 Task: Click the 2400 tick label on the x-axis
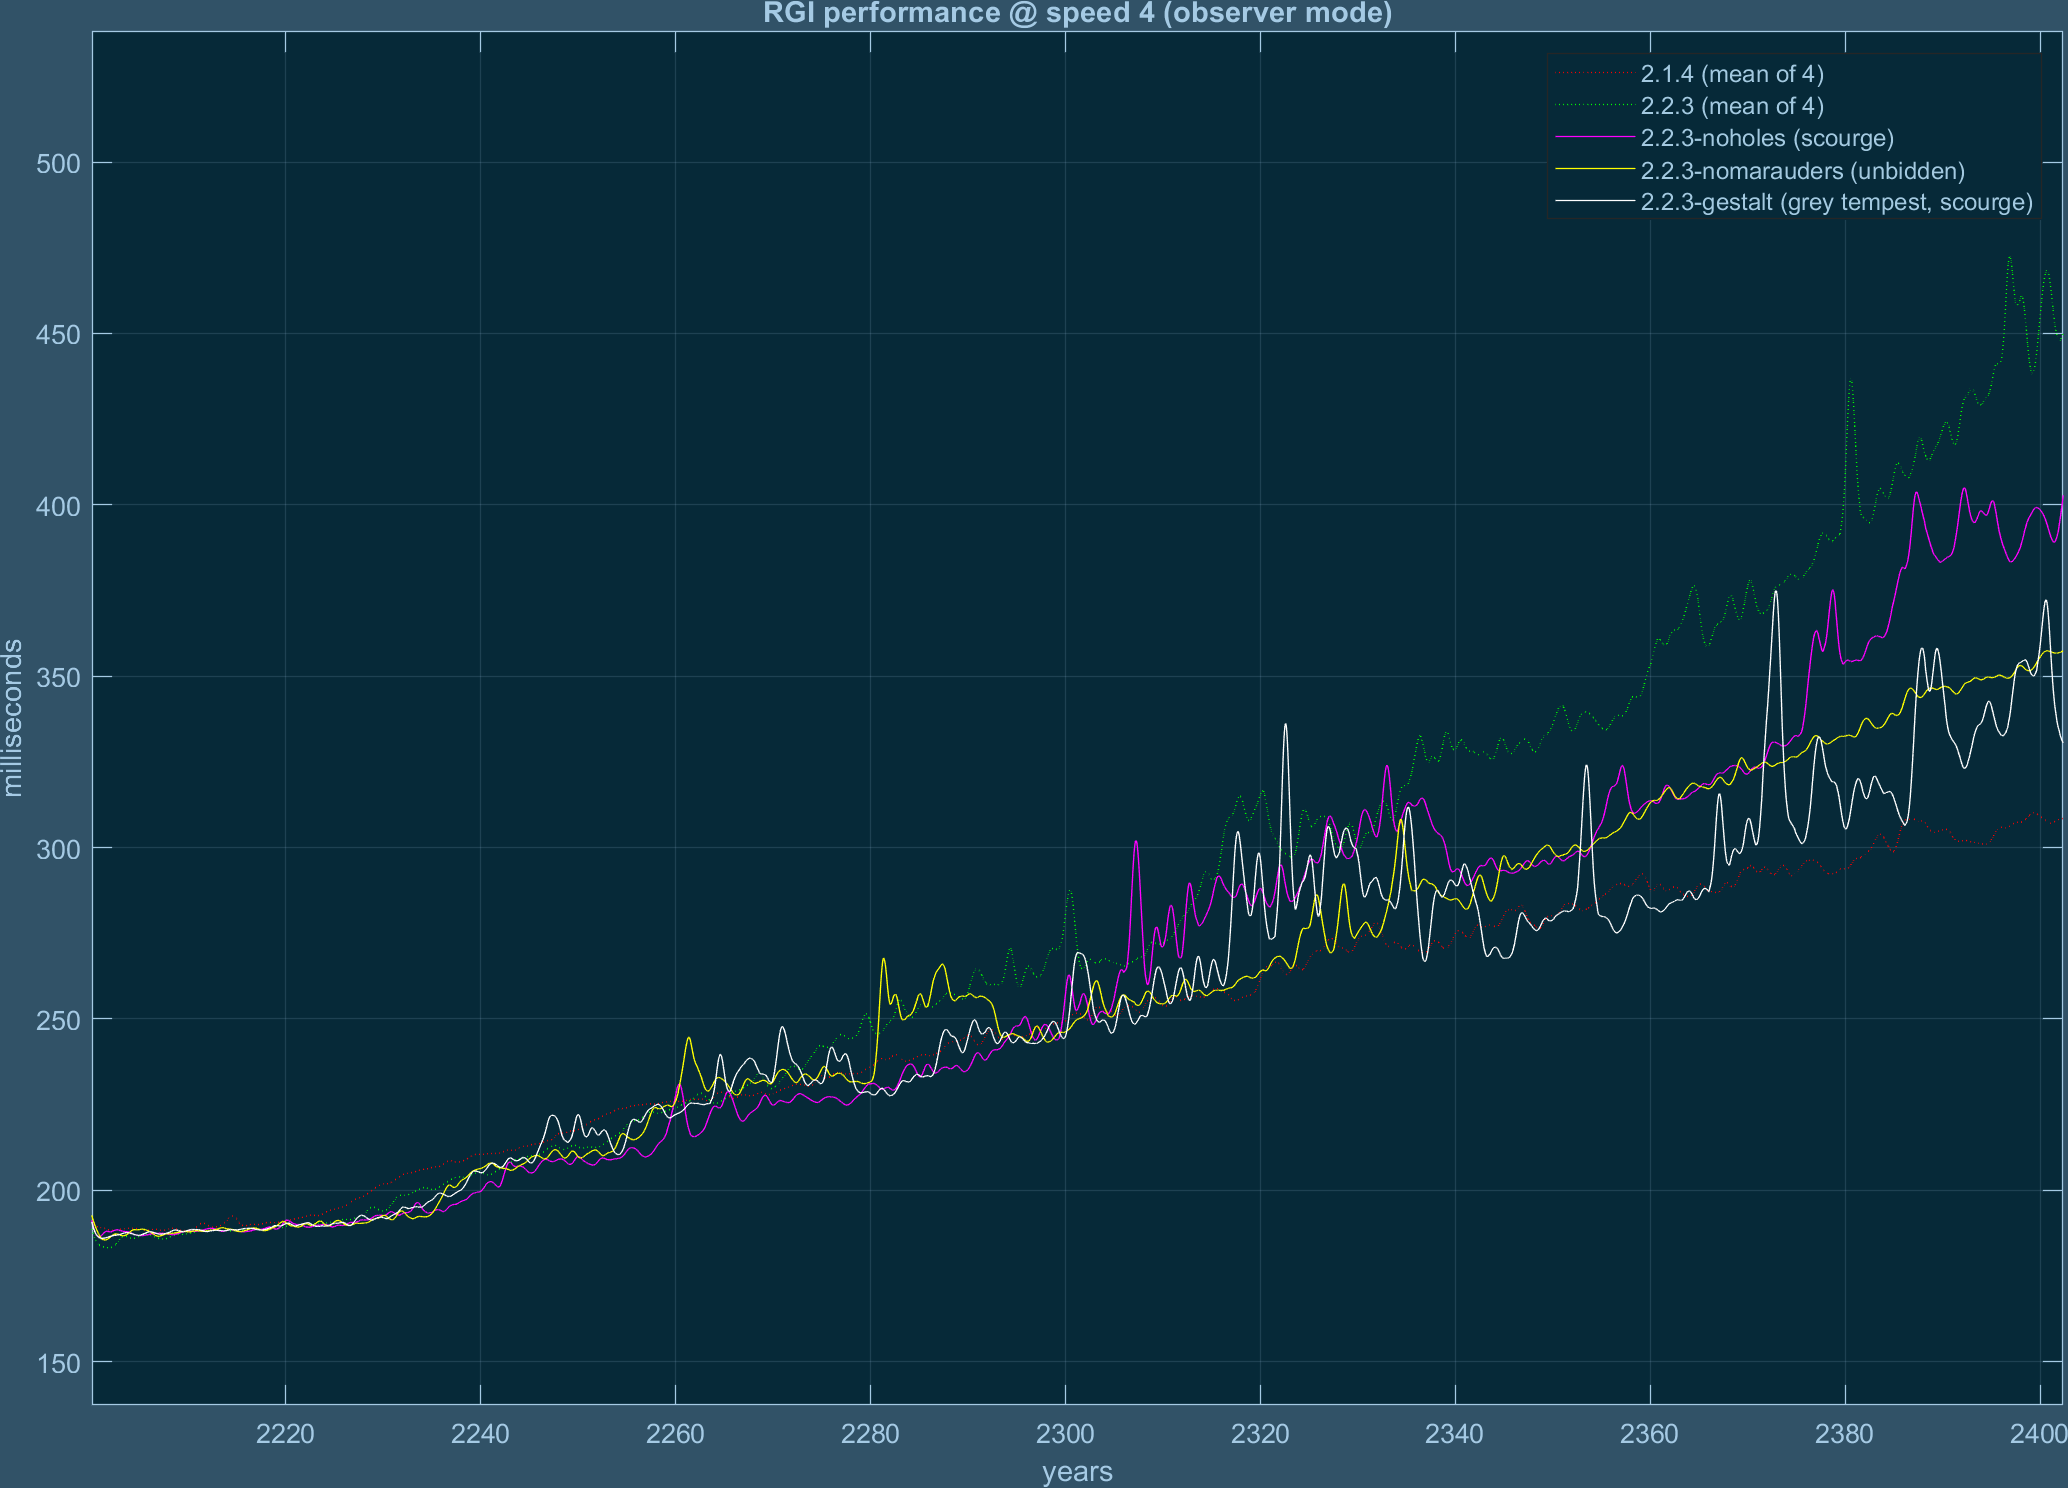click(x=2038, y=1435)
